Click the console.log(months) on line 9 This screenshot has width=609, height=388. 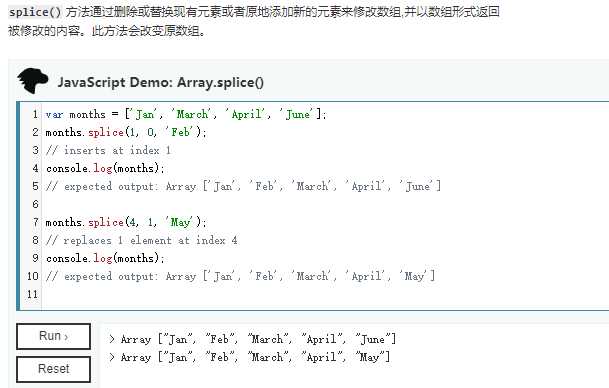point(105,258)
